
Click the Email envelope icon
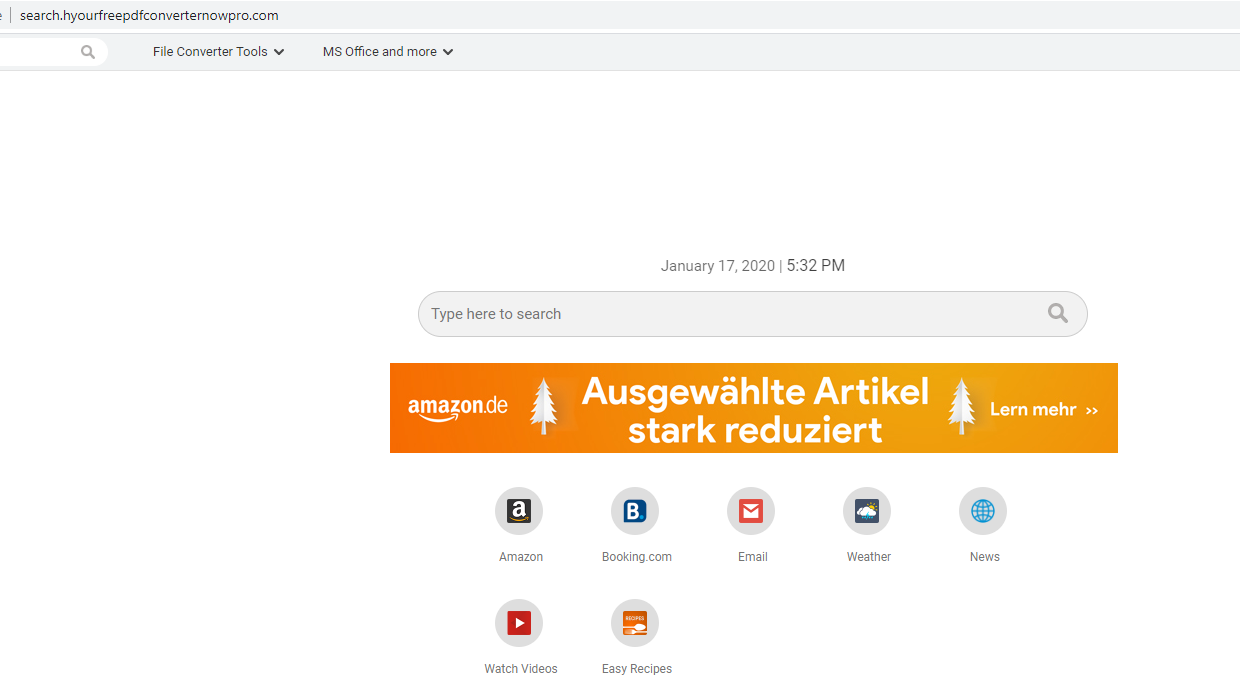[x=751, y=512]
